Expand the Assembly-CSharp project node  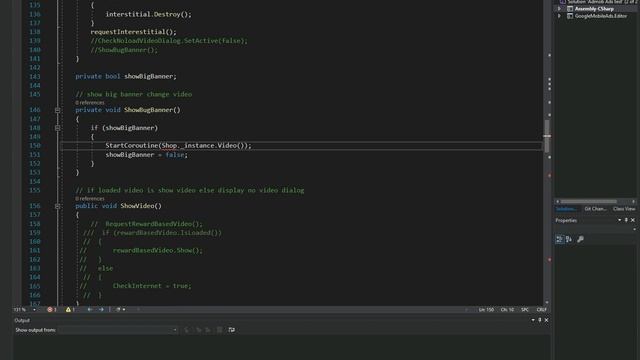pyautogui.click(x=559, y=9)
